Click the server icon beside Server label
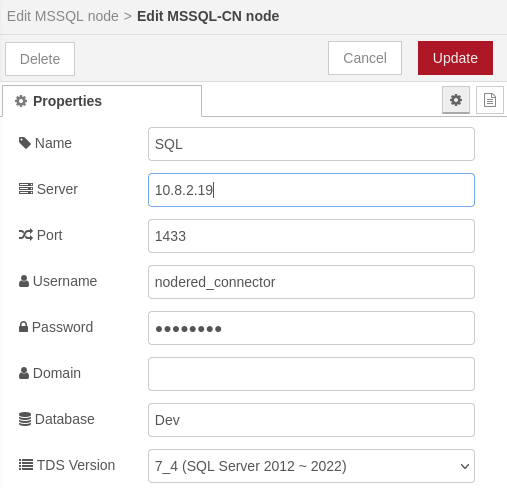The height and width of the screenshot is (488, 507). pos(26,189)
